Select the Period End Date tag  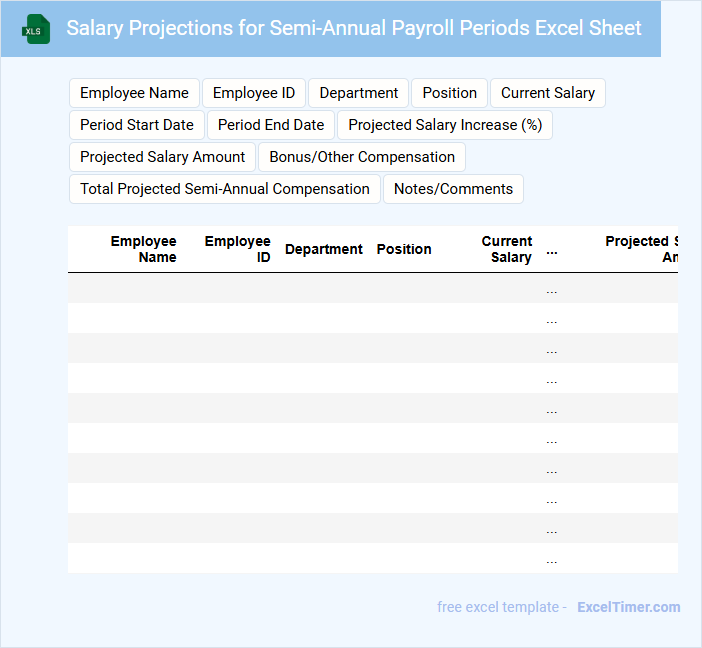point(271,125)
